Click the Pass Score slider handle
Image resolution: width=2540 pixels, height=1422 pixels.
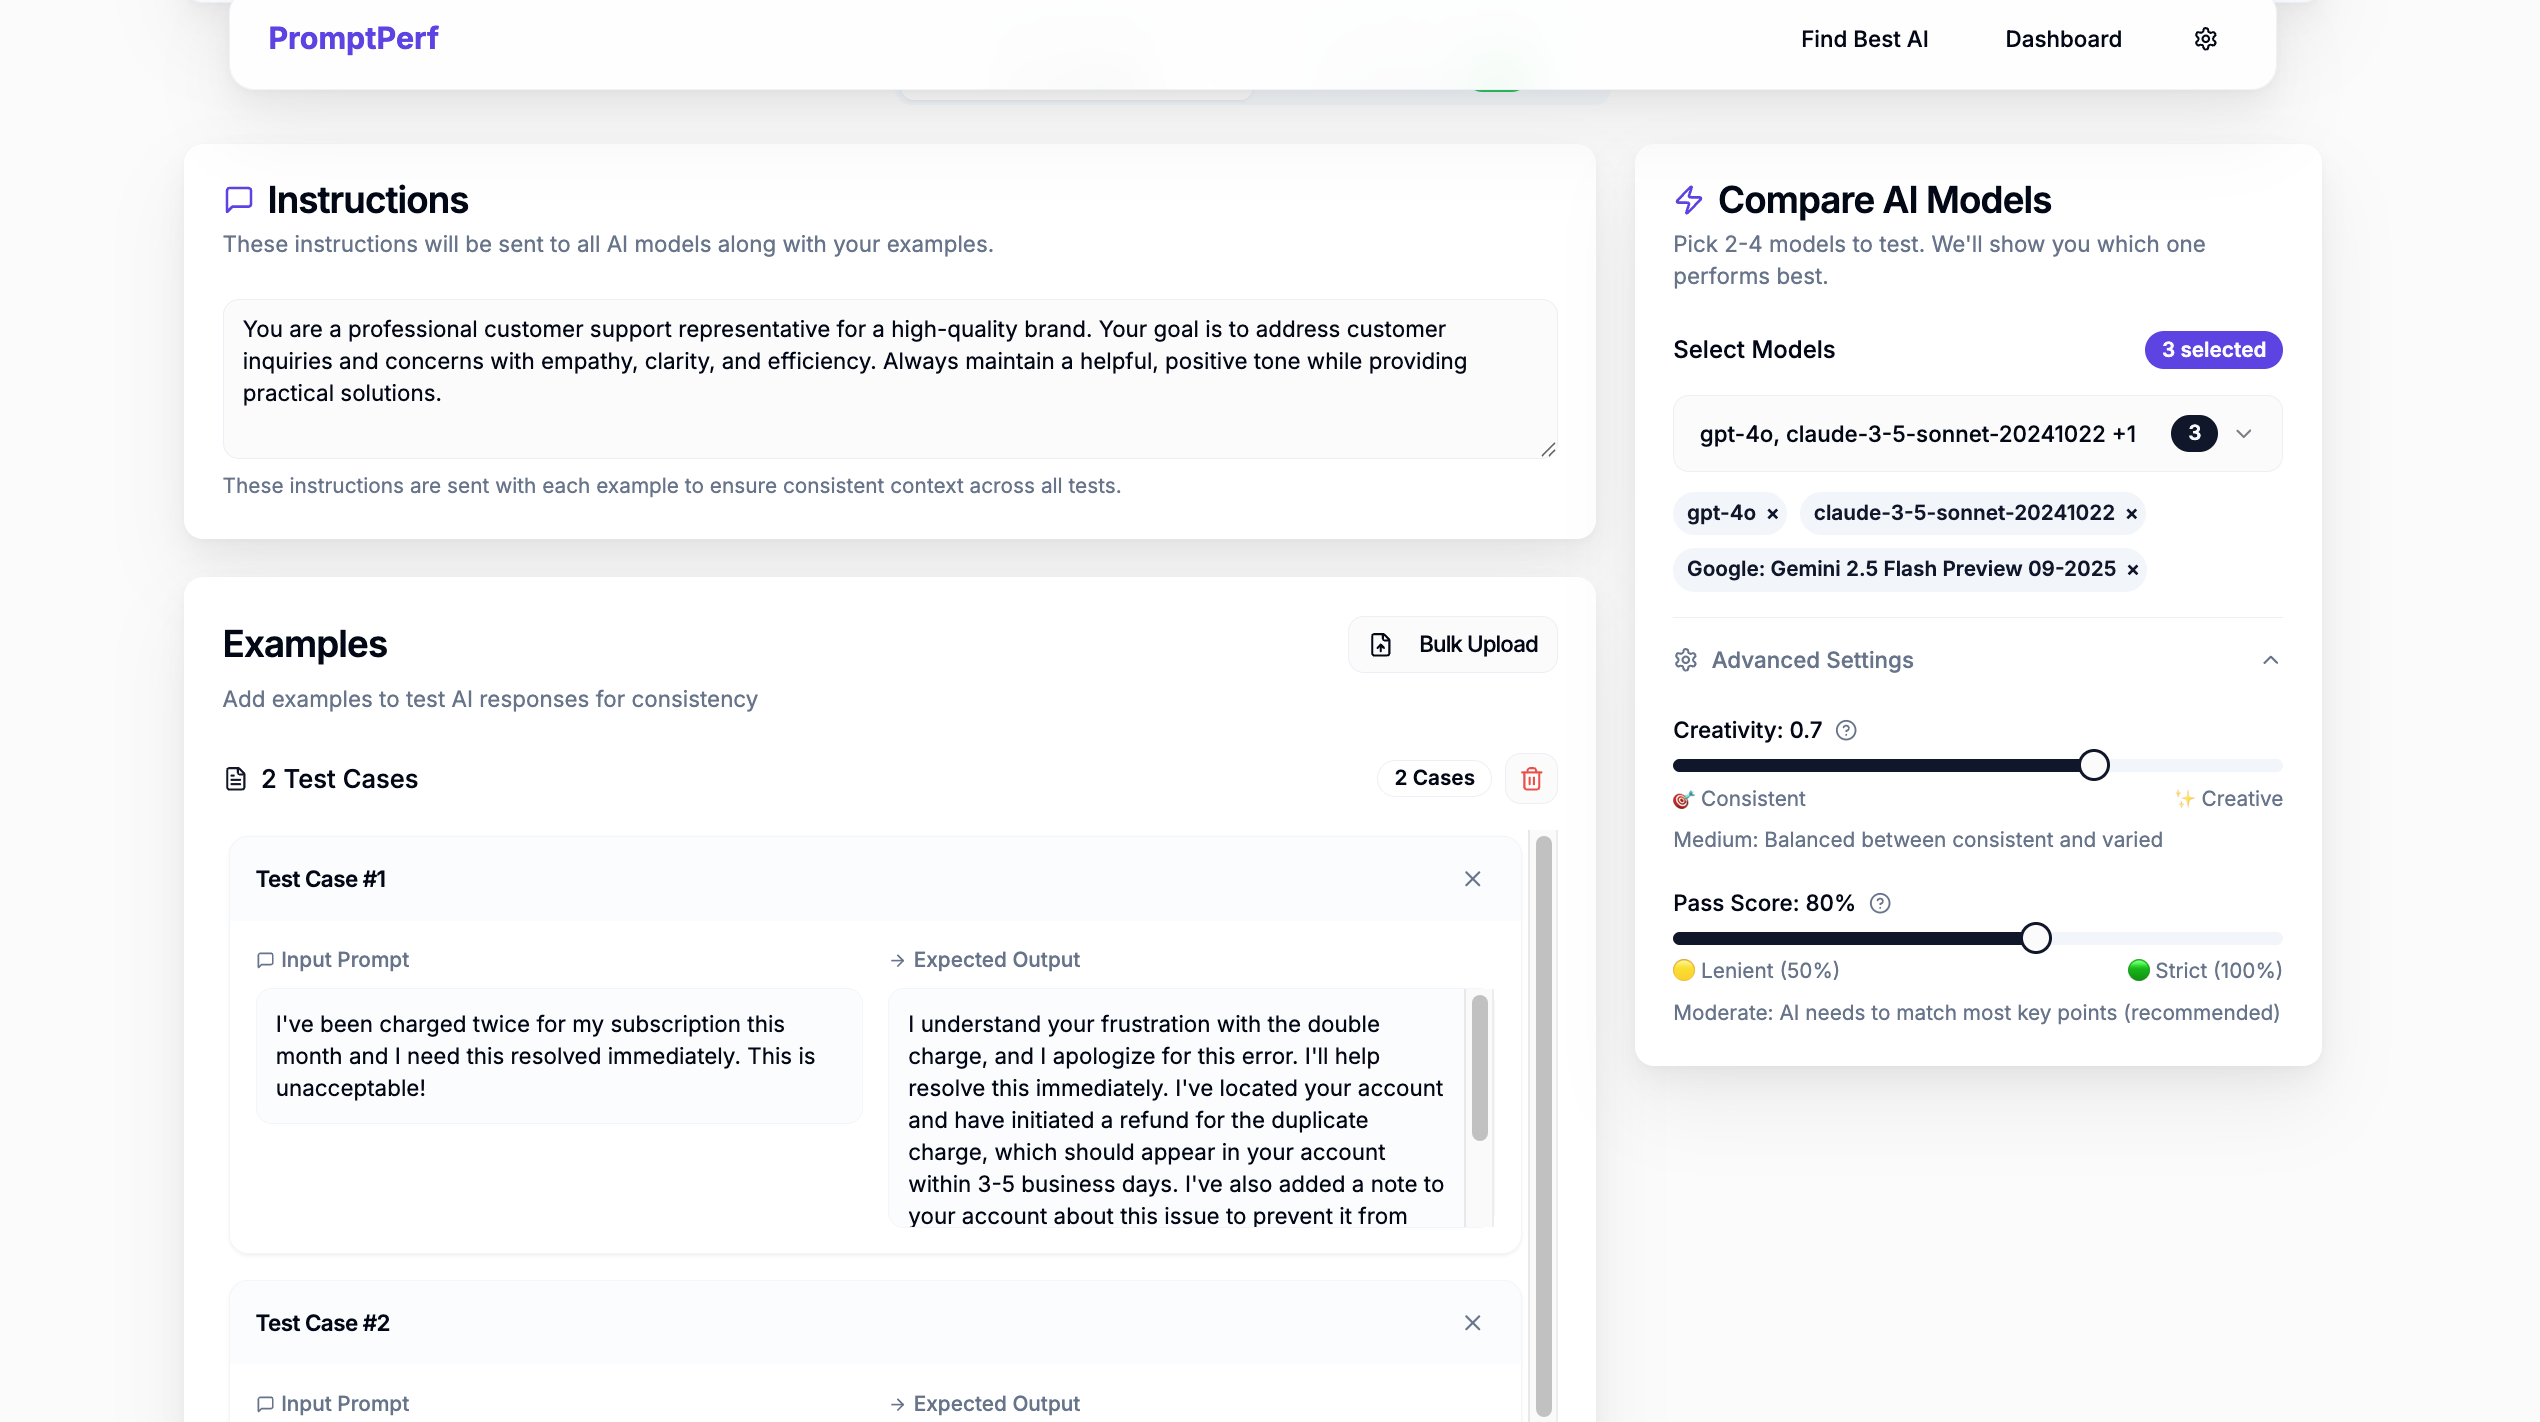tap(2035, 938)
